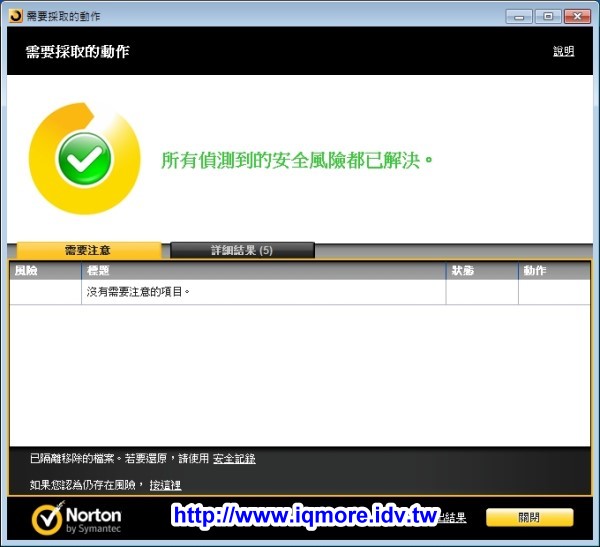This screenshot has height=547, width=600.
Task: Click the 標題 column header
Action: [264, 271]
